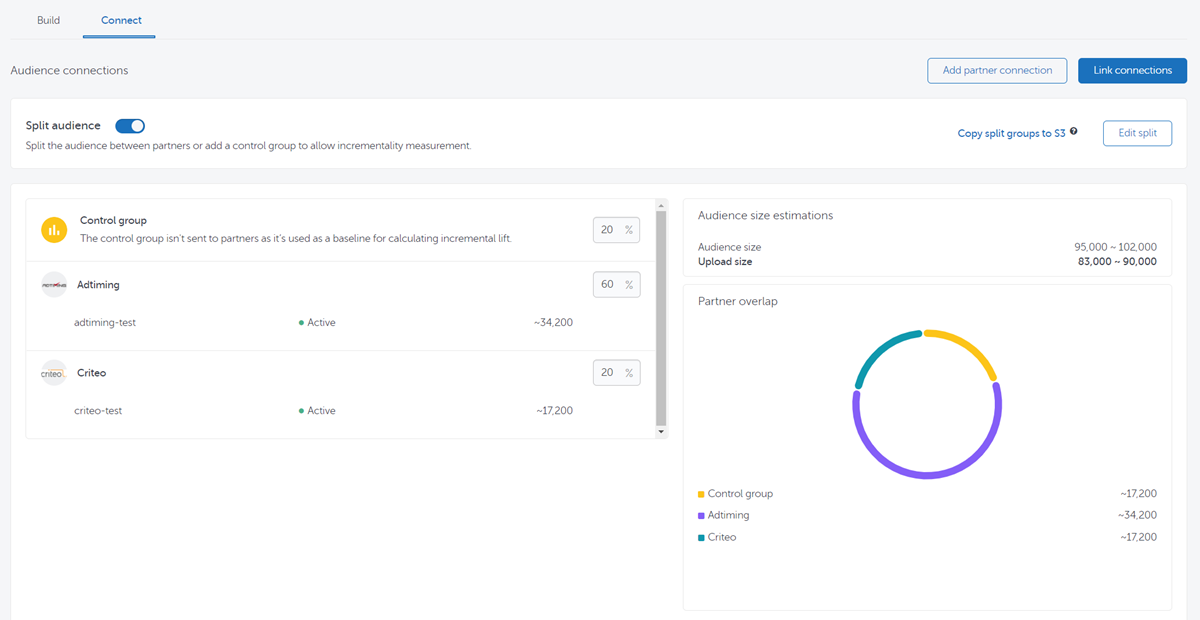This screenshot has height=620, width=1200.
Task: Open the Edit split dialog
Action: 1137,133
